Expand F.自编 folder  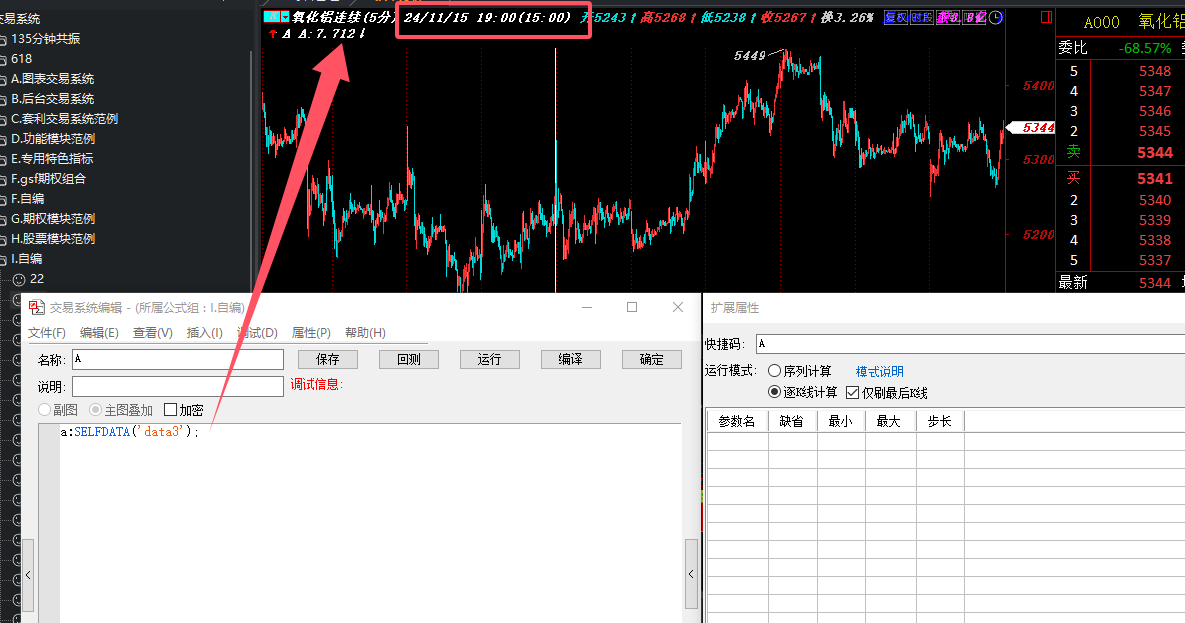point(27,199)
